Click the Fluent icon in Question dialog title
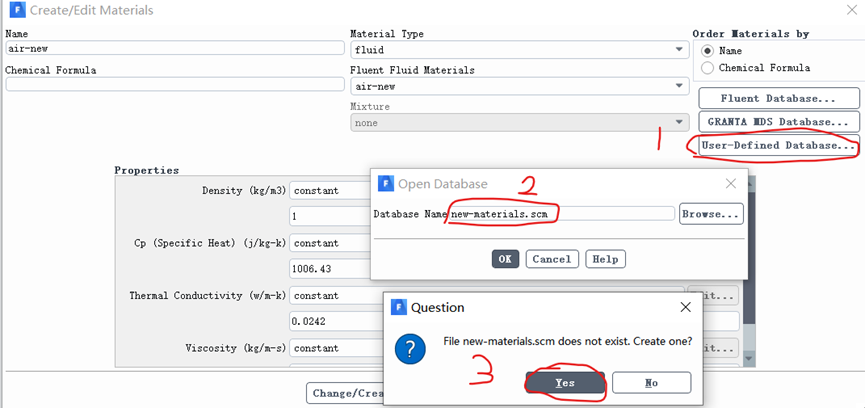865x408 pixels. pyautogui.click(x=398, y=308)
